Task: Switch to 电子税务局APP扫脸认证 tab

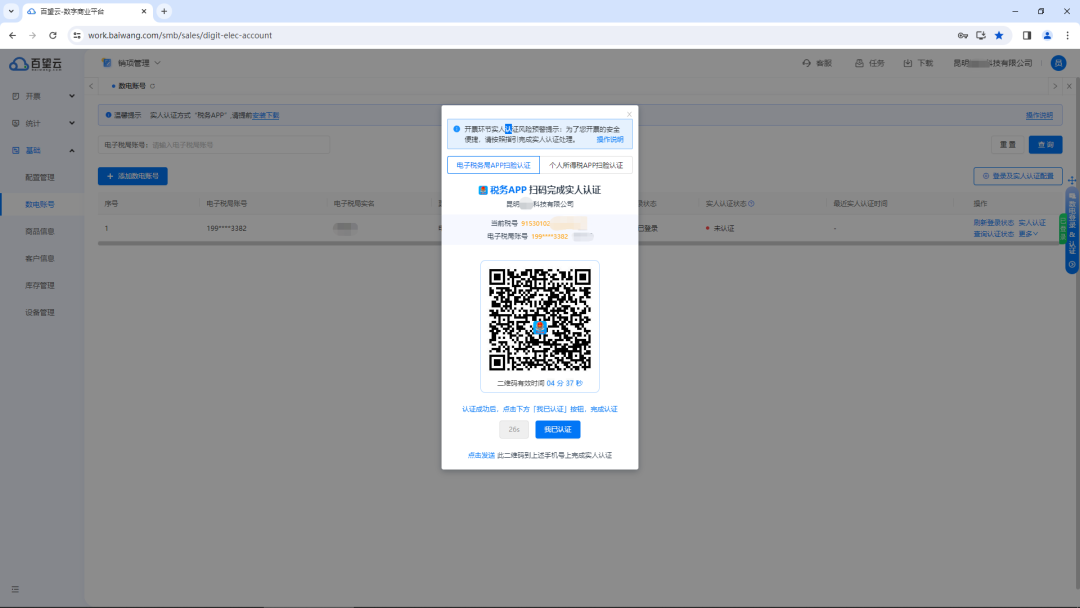Action: [493, 165]
